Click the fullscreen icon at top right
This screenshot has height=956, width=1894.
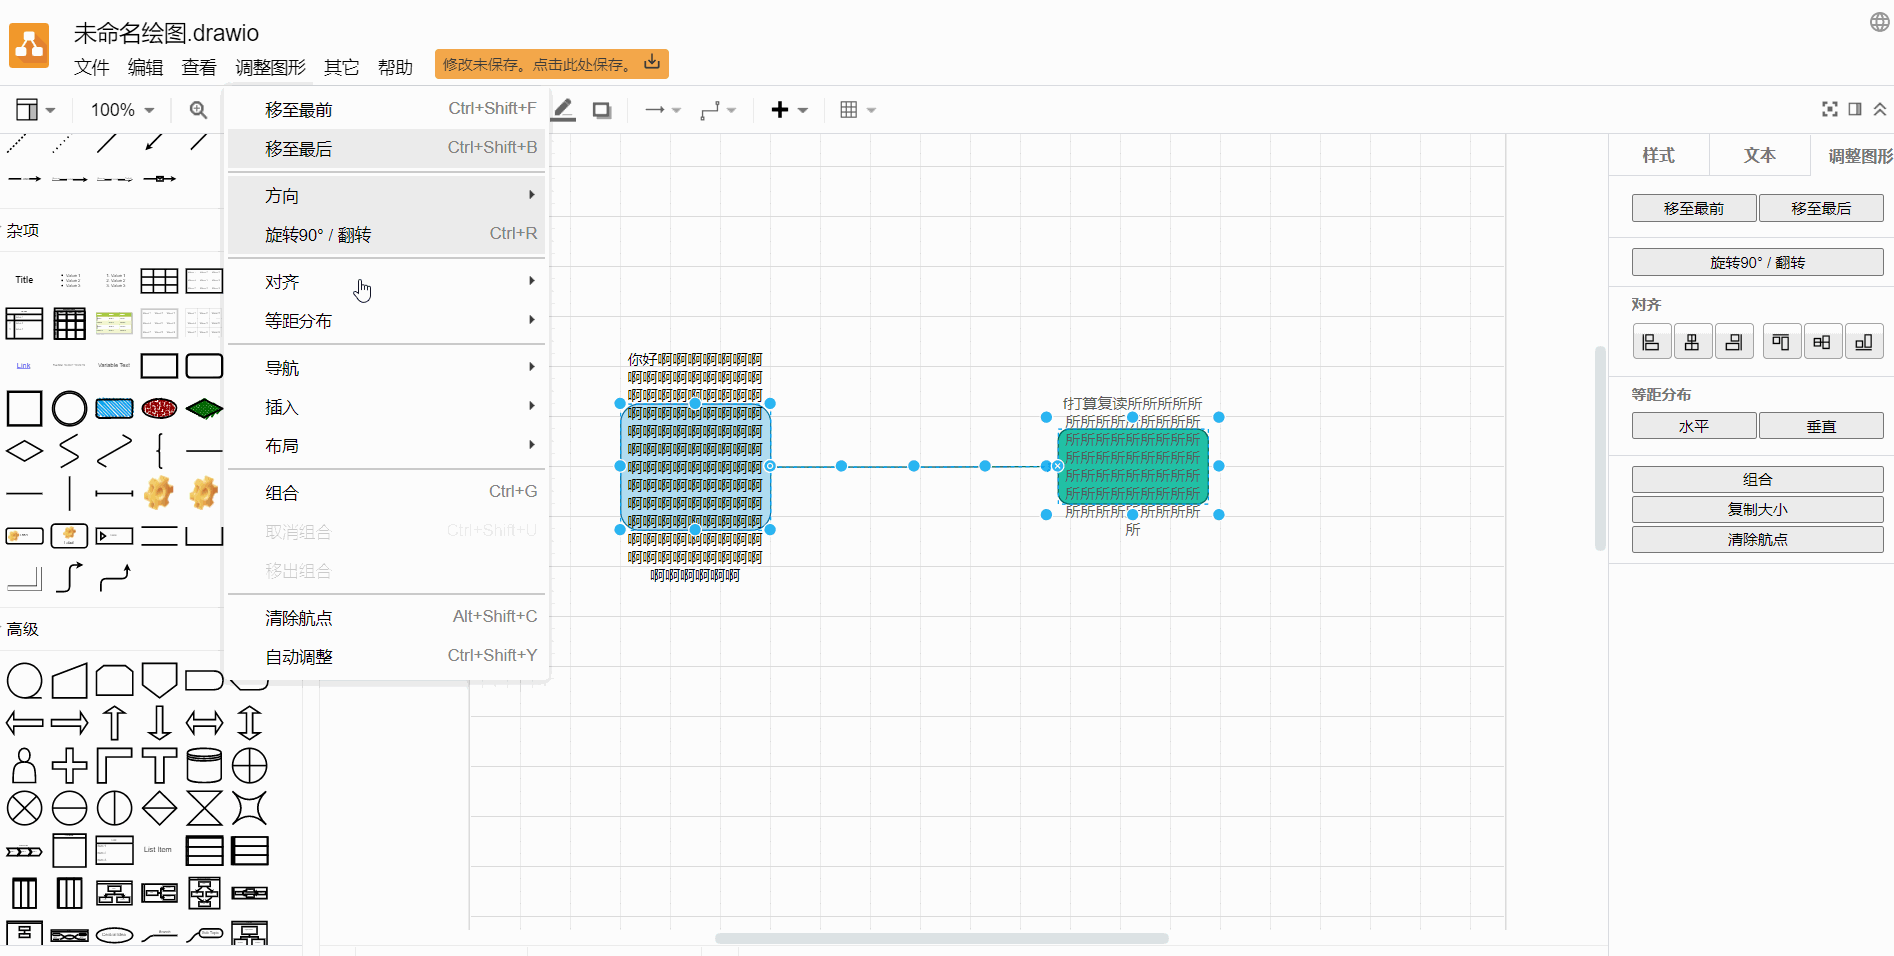tap(1830, 109)
